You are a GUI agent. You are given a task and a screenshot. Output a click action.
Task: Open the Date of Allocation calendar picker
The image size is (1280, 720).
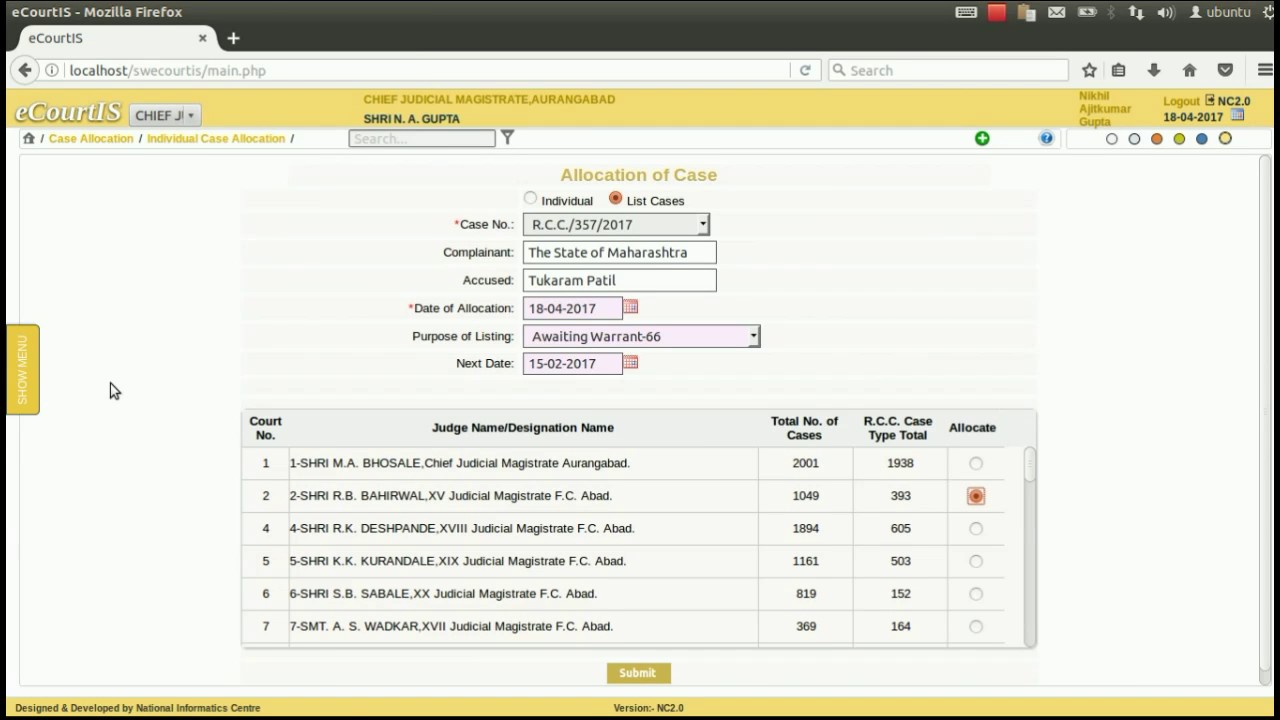631,307
